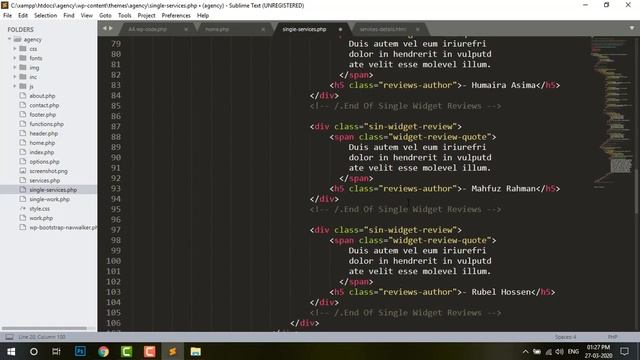This screenshot has height=360, width=640.
Task: Open about.php in sidebar
Action: tap(42, 96)
